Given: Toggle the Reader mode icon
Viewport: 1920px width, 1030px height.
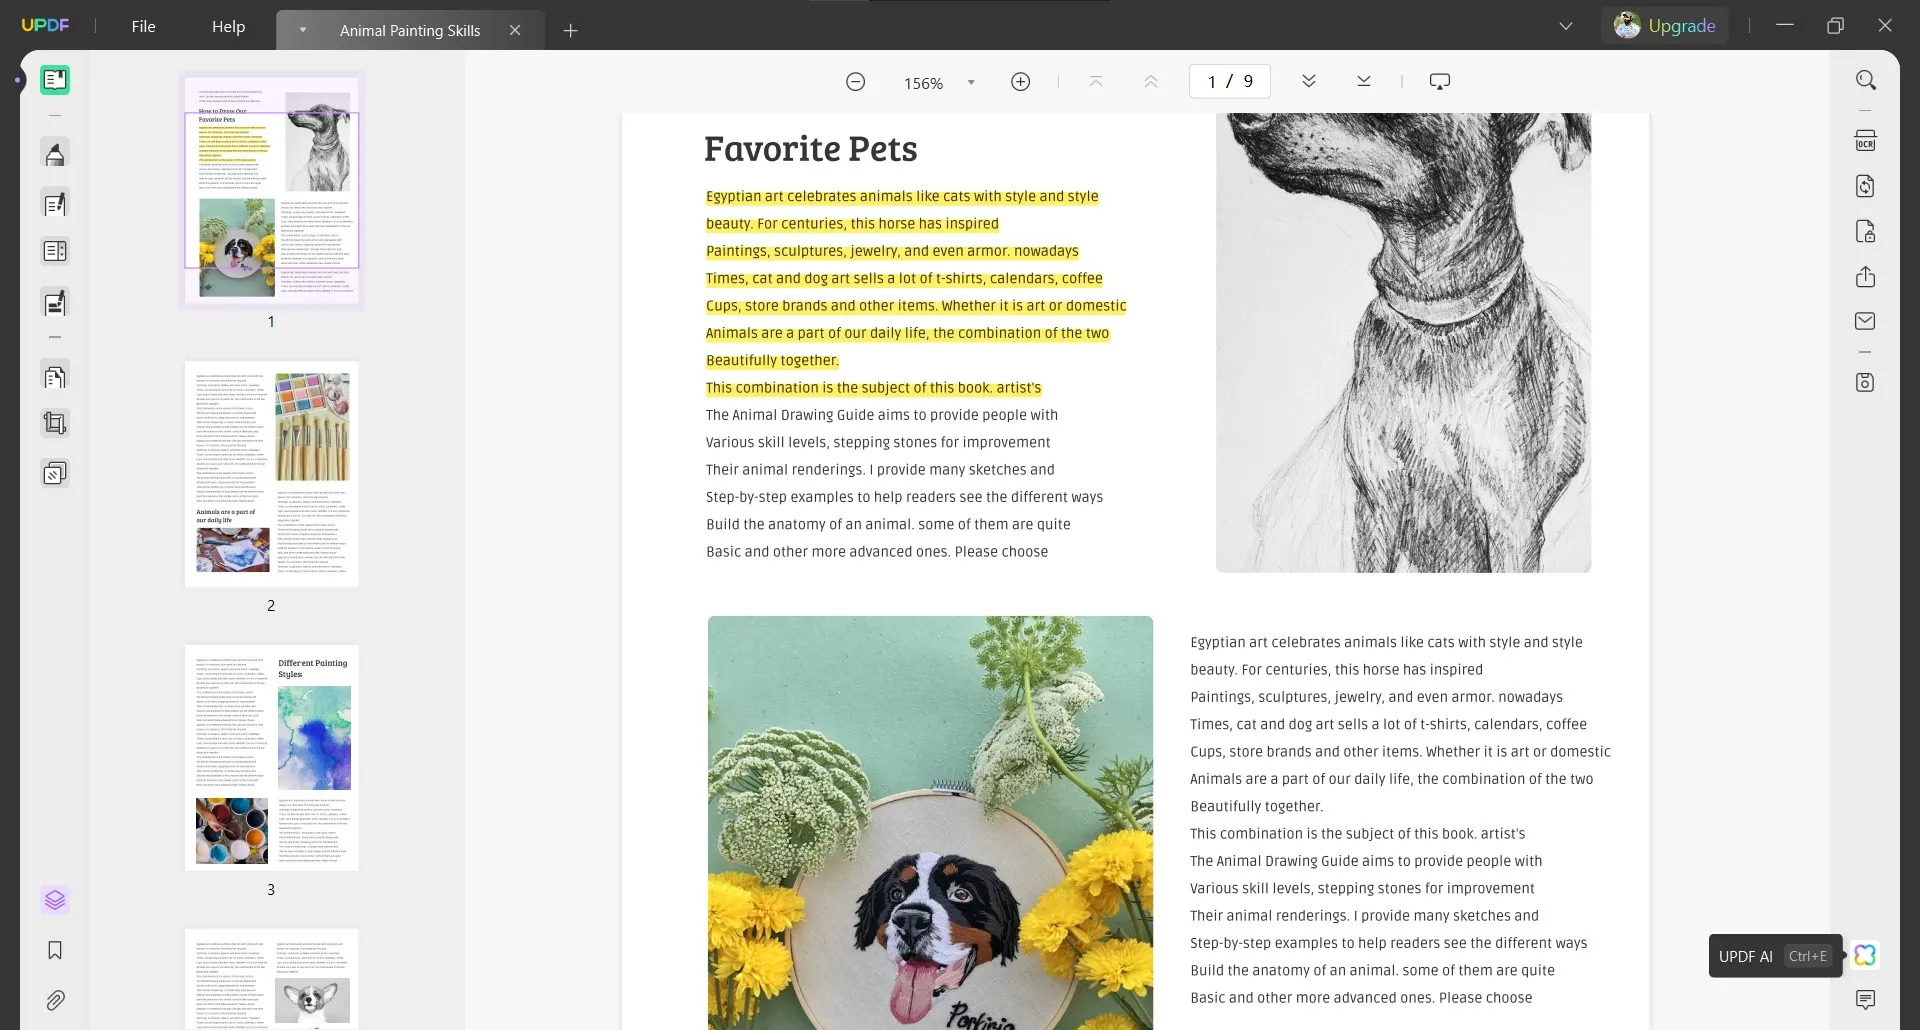Looking at the screenshot, I should (55, 80).
